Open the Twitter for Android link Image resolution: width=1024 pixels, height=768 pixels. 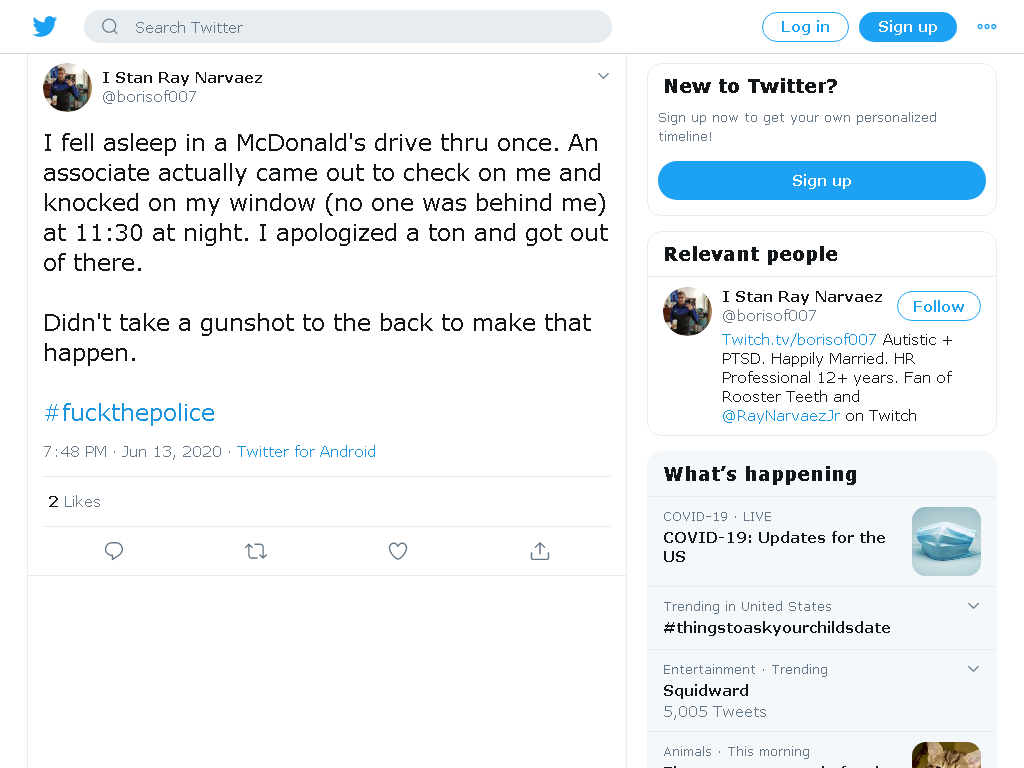pyautogui.click(x=306, y=452)
